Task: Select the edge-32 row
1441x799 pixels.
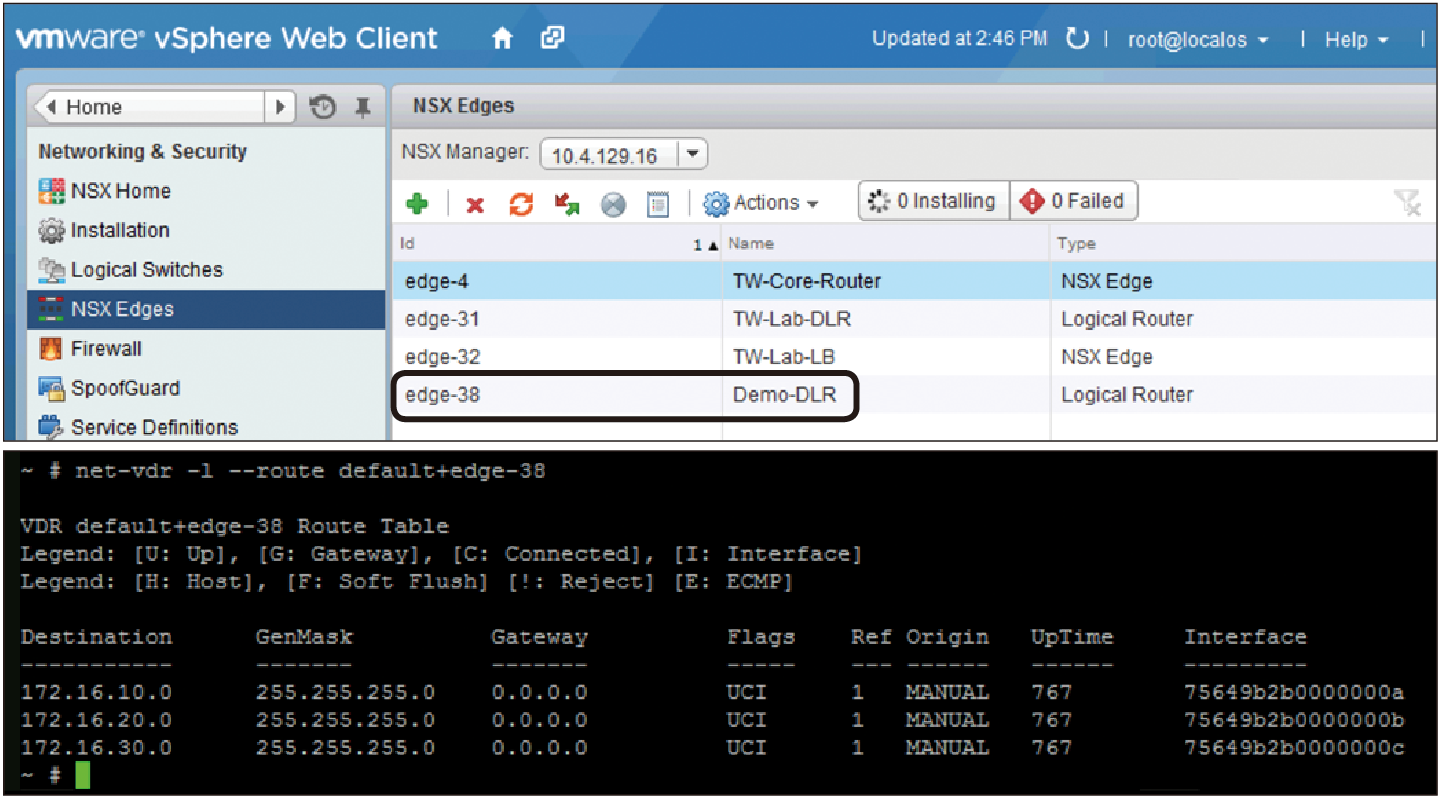Action: (x=915, y=357)
